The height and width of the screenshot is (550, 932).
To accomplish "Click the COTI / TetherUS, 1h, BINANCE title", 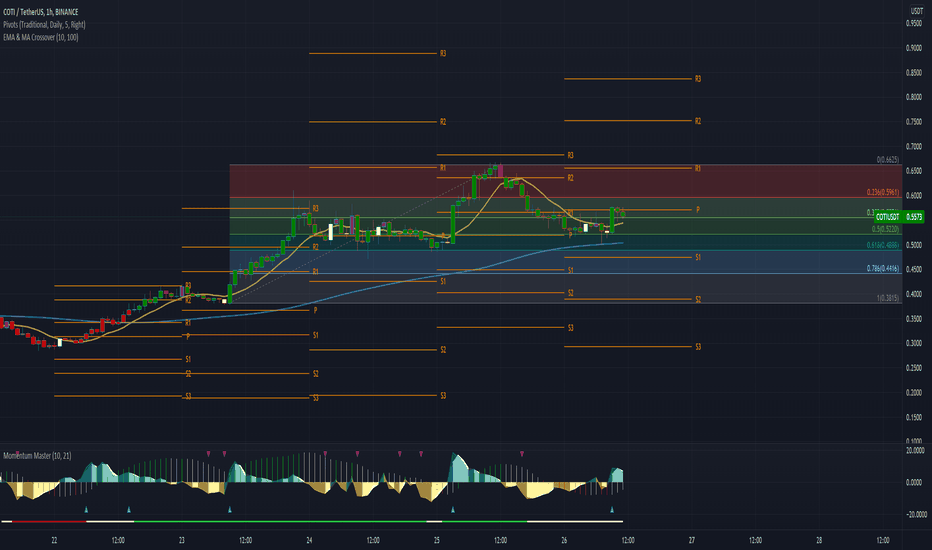I will pos(40,12).
